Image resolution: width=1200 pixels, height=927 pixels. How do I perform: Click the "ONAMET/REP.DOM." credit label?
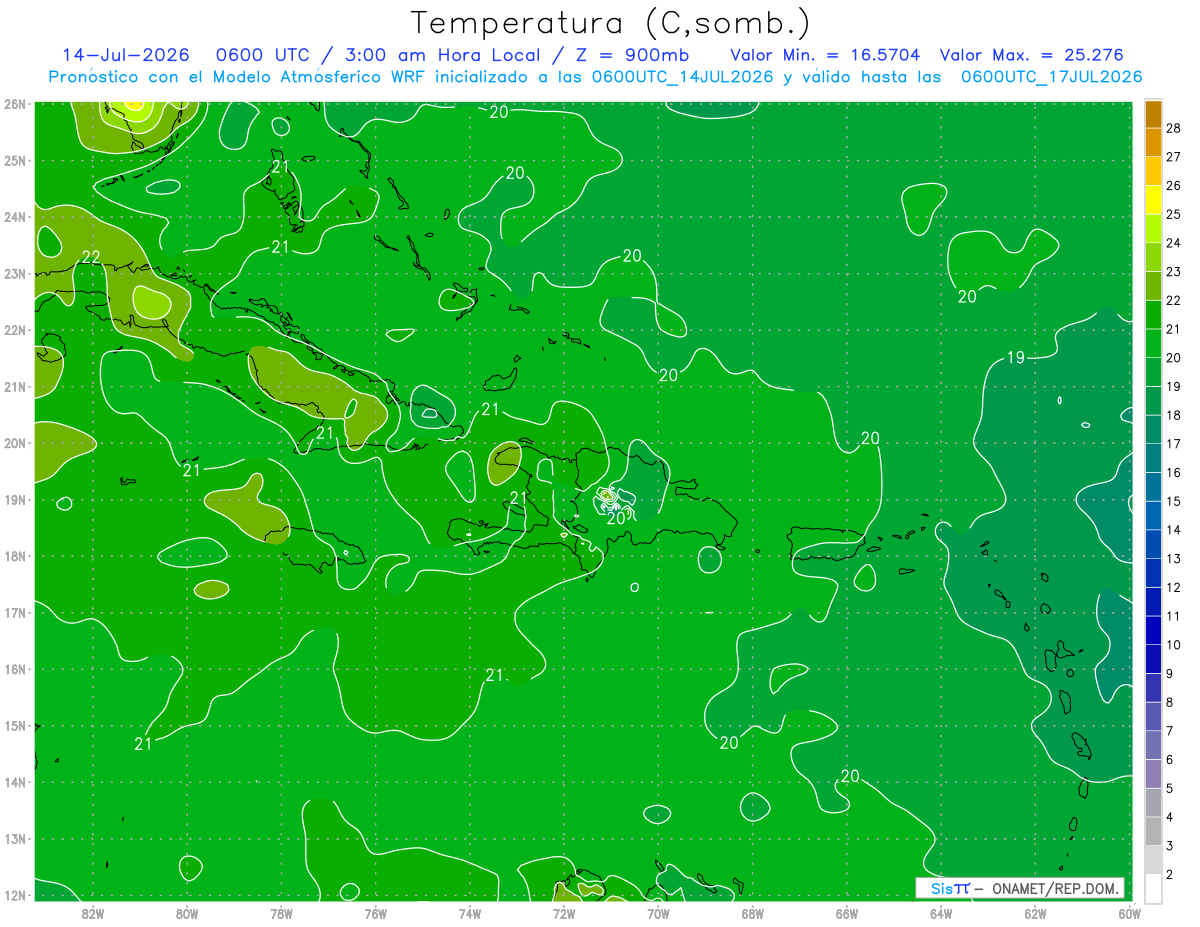click(1055, 888)
